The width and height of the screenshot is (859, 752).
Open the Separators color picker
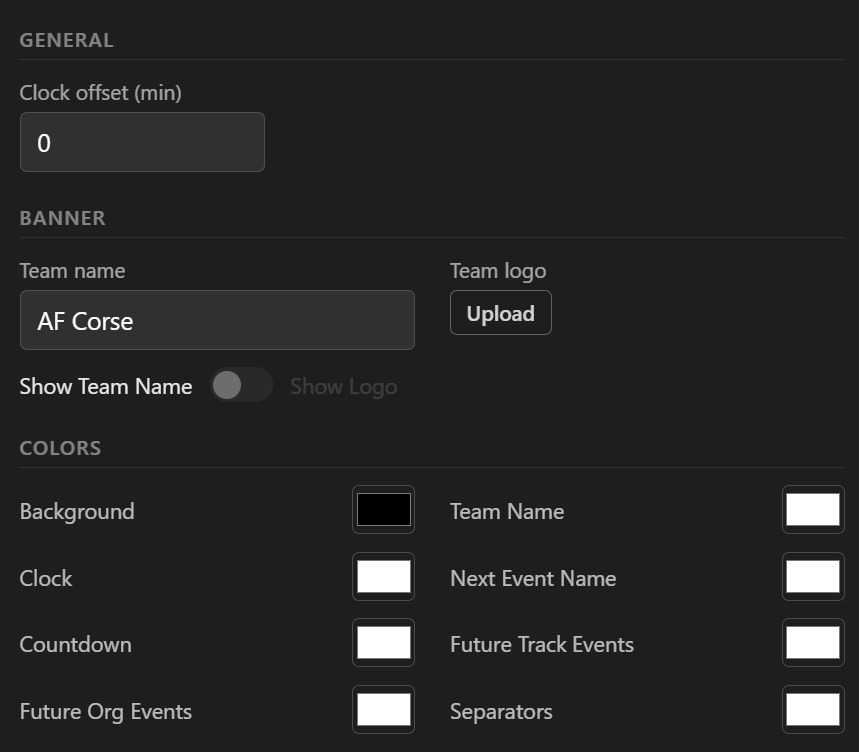tap(812, 709)
